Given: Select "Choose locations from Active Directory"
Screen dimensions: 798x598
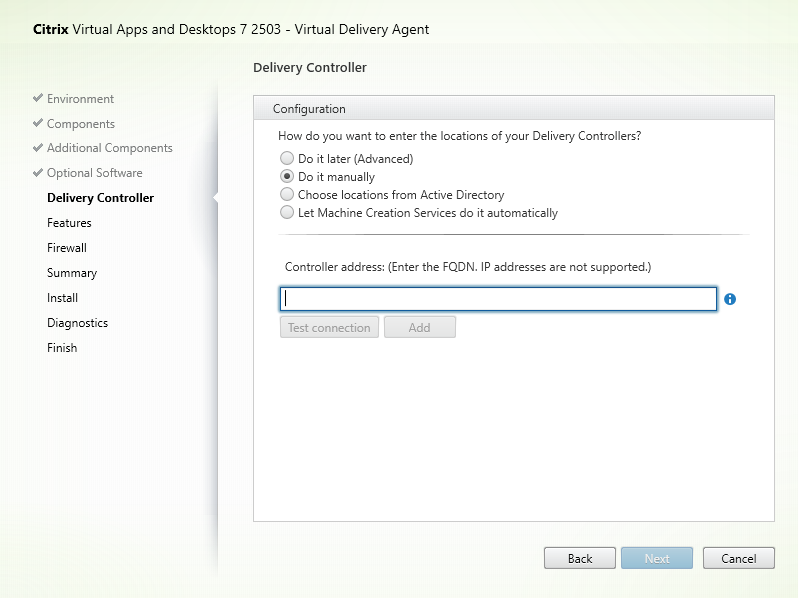Looking at the screenshot, I should click(x=288, y=195).
